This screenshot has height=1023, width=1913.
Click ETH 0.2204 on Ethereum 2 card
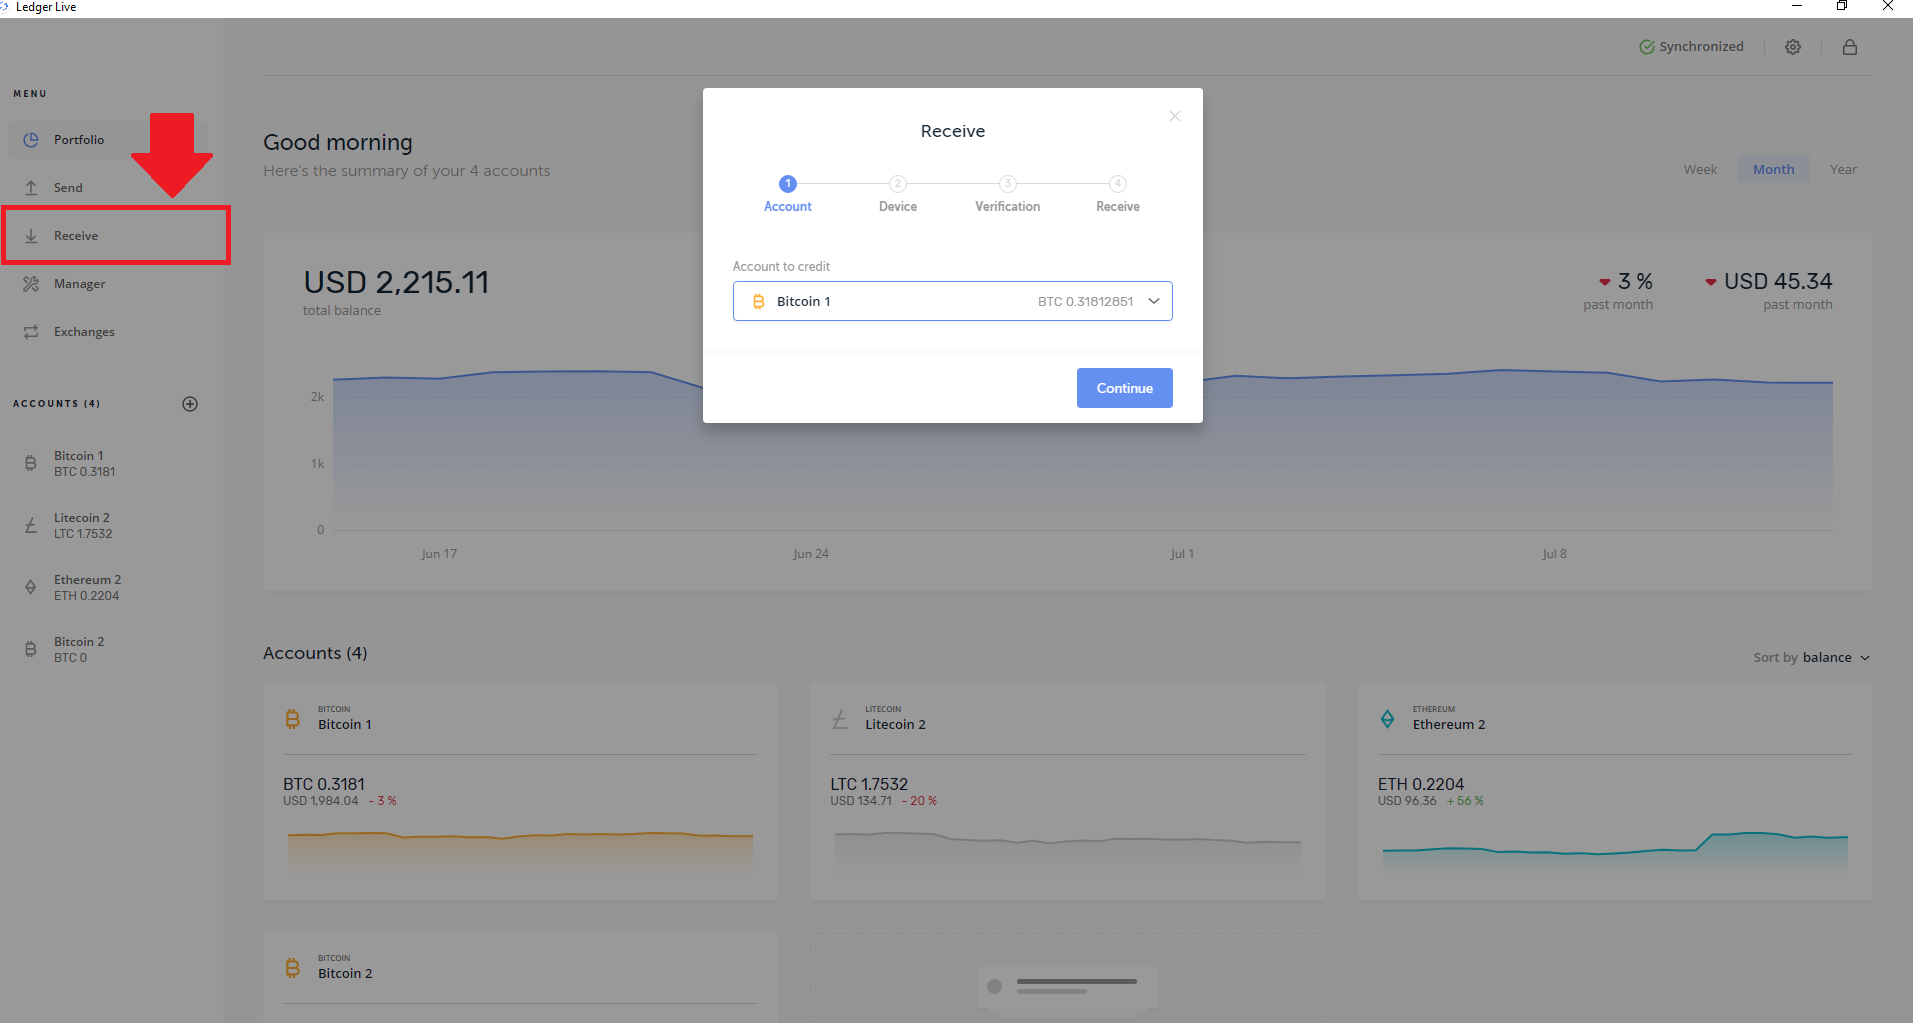[x=1420, y=784]
